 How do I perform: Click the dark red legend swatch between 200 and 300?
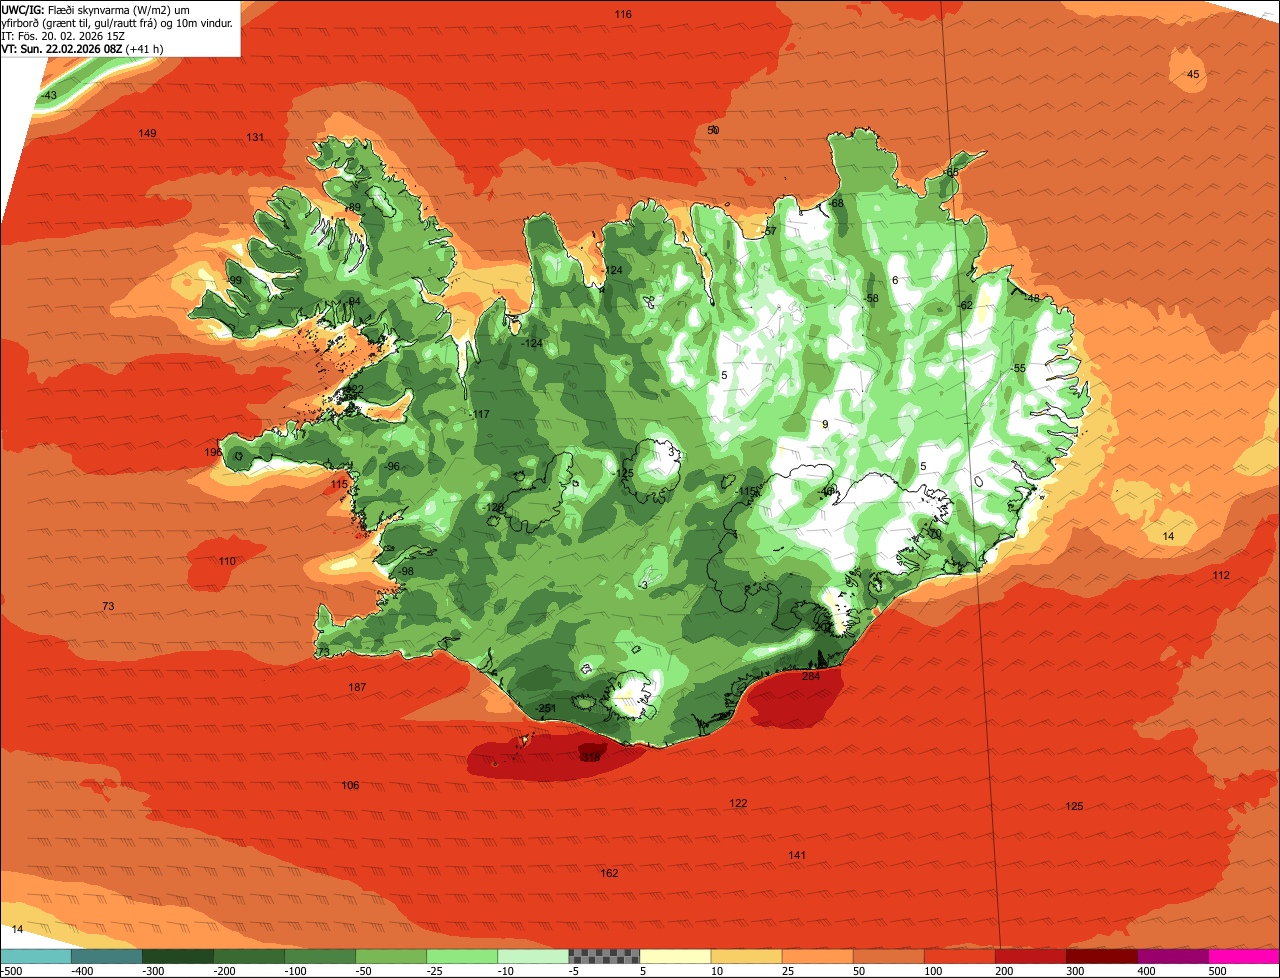point(1030,956)
